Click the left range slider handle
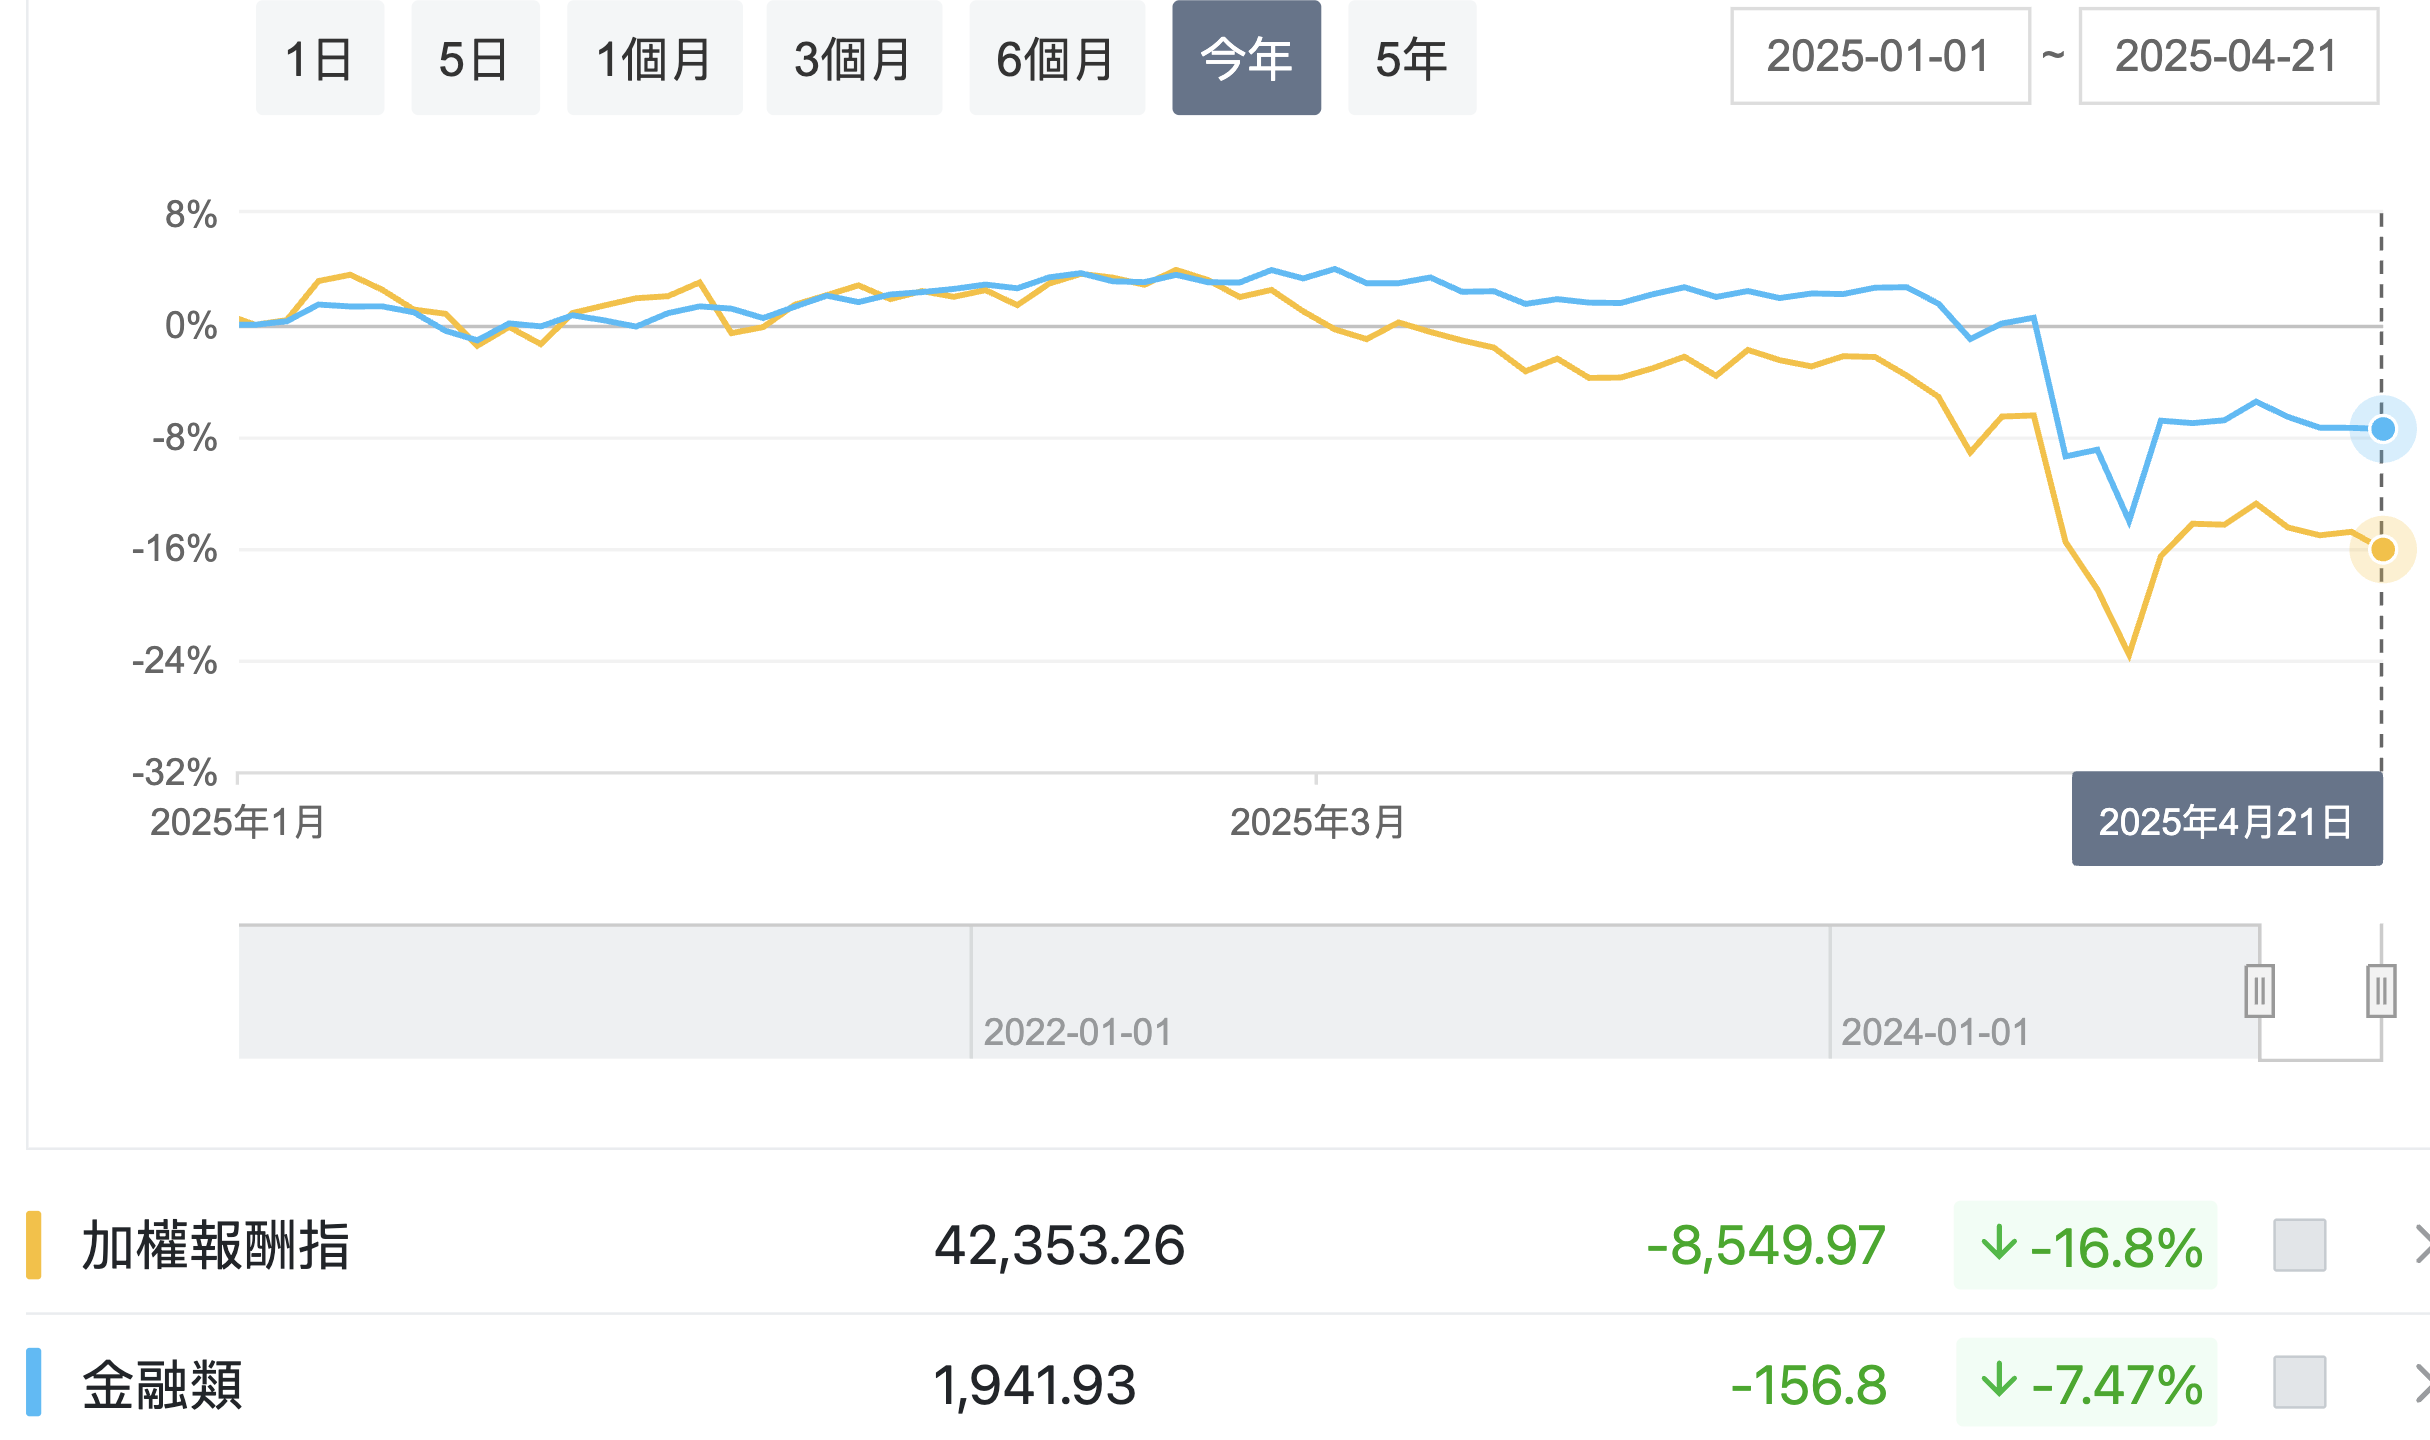Screen dimensions: 2430x1440 [2259, 991]
